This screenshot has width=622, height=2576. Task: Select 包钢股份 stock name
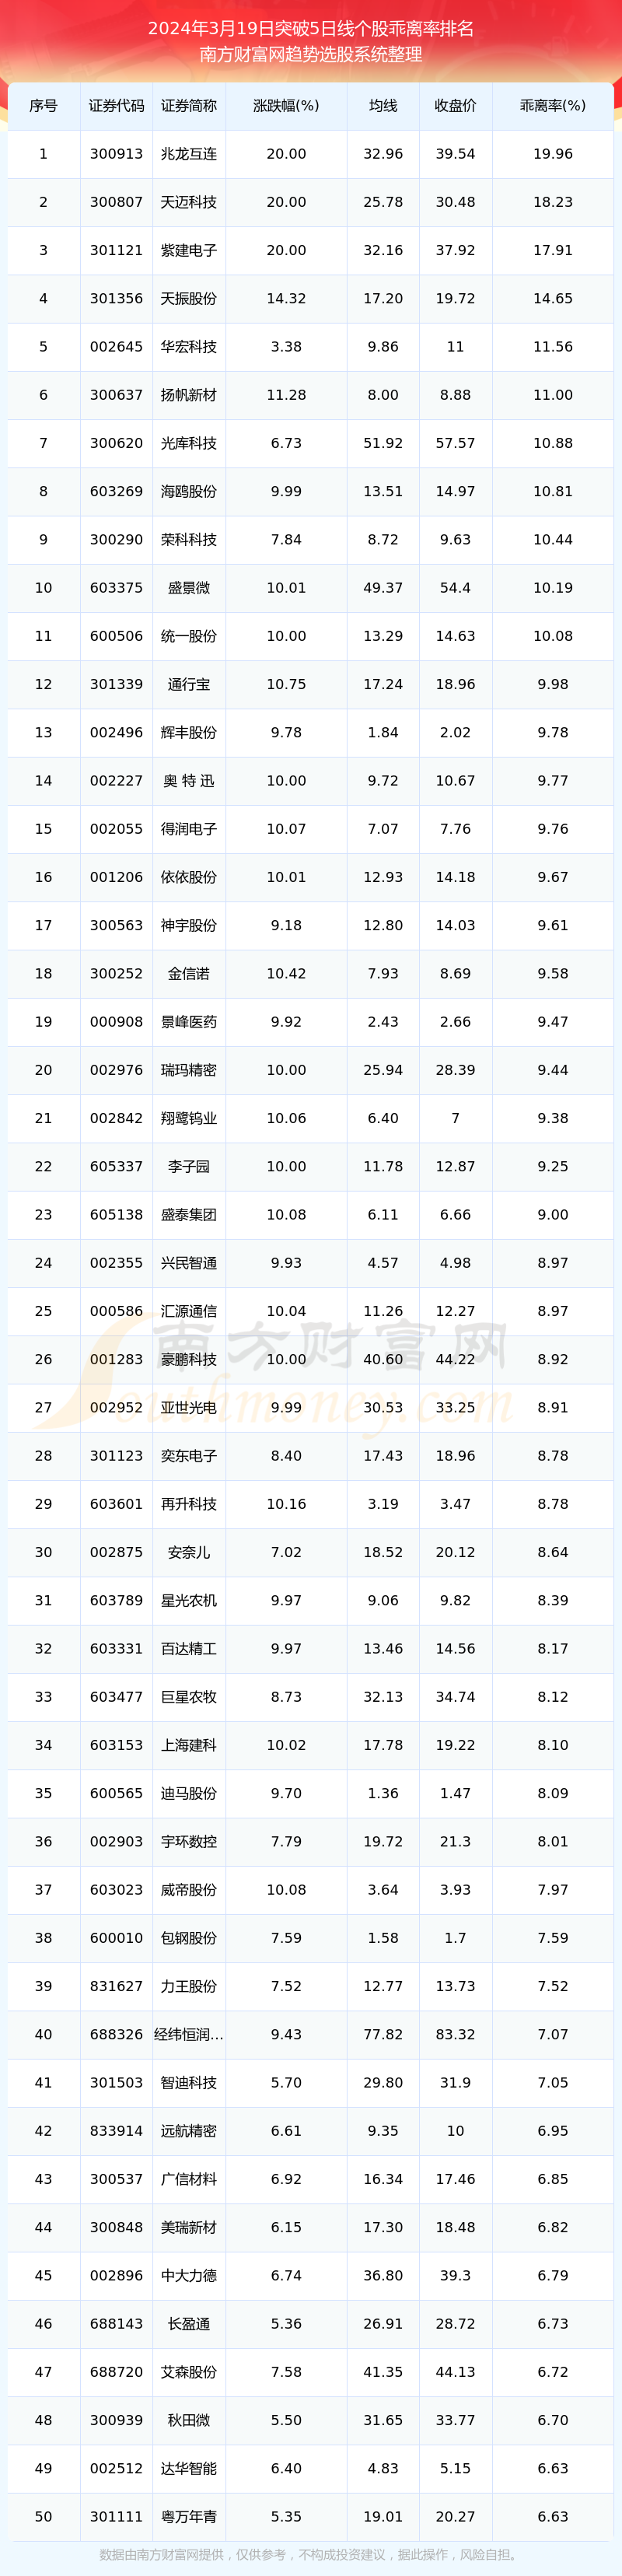[x=189, y=1938]
